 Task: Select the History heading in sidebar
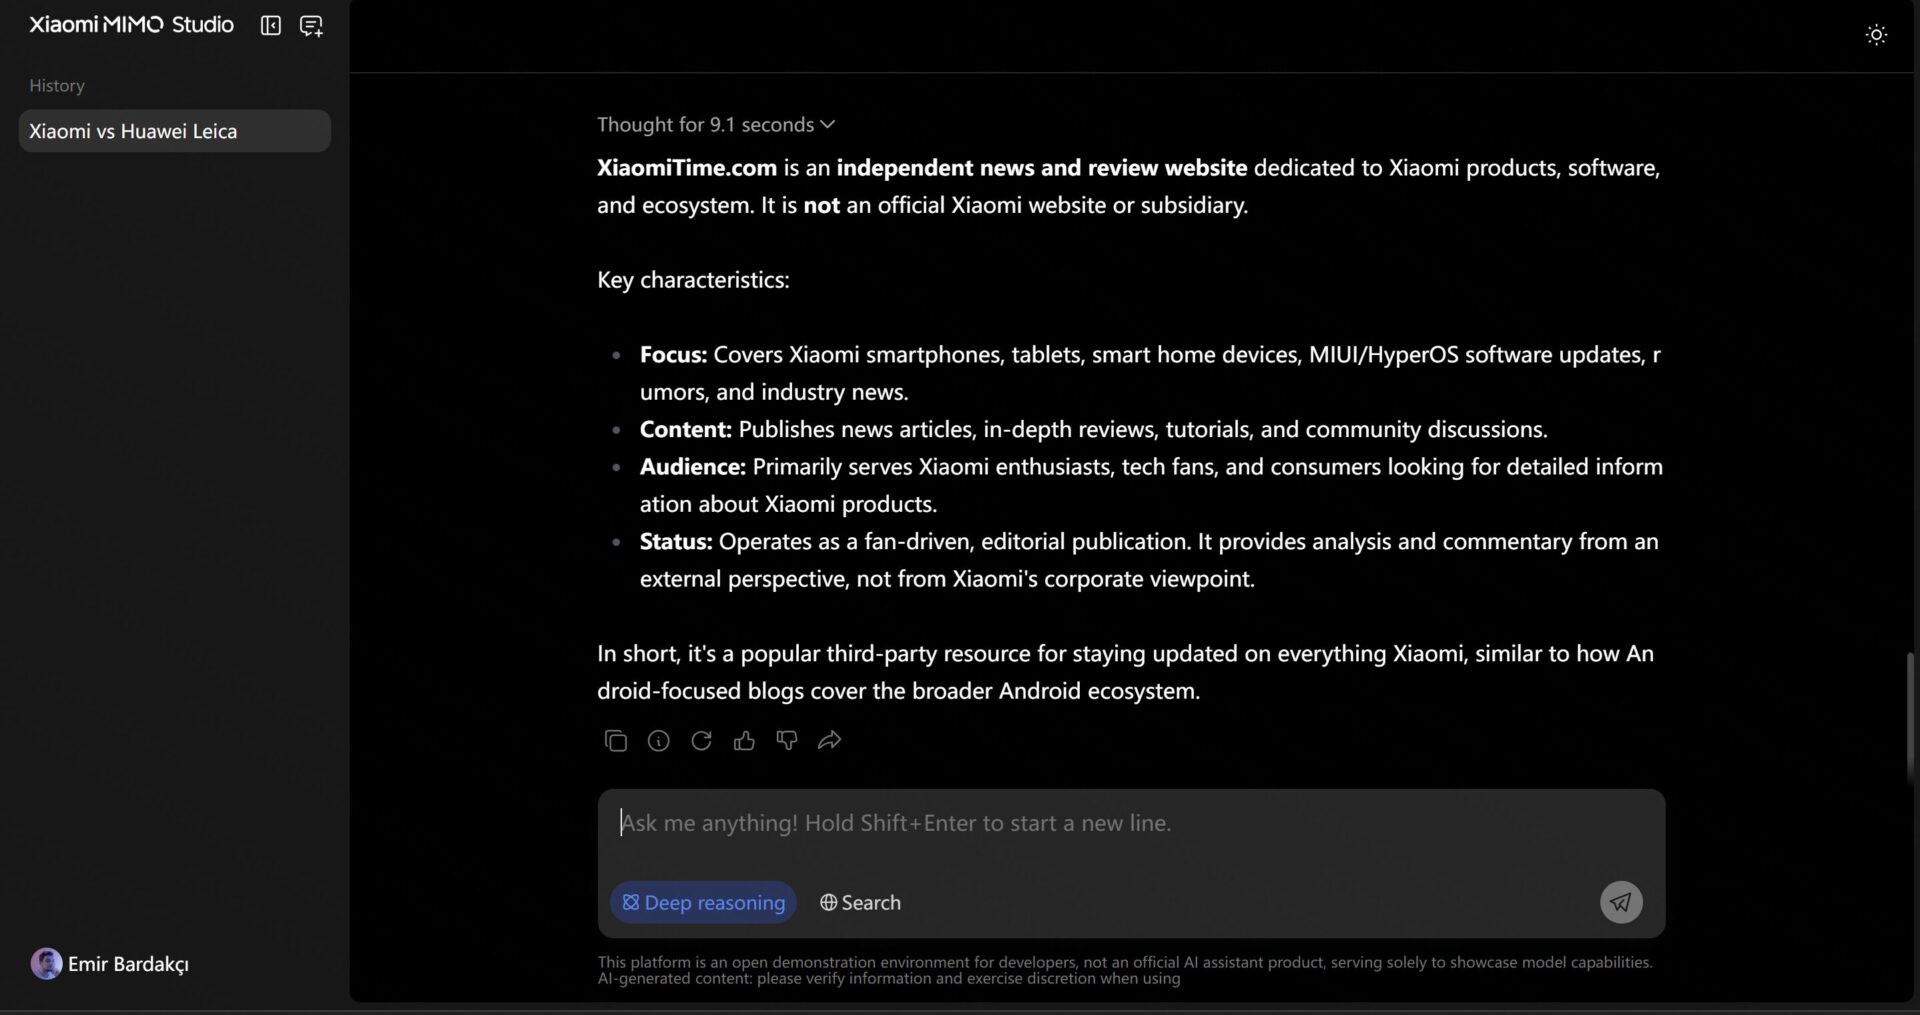click(56, 85)
